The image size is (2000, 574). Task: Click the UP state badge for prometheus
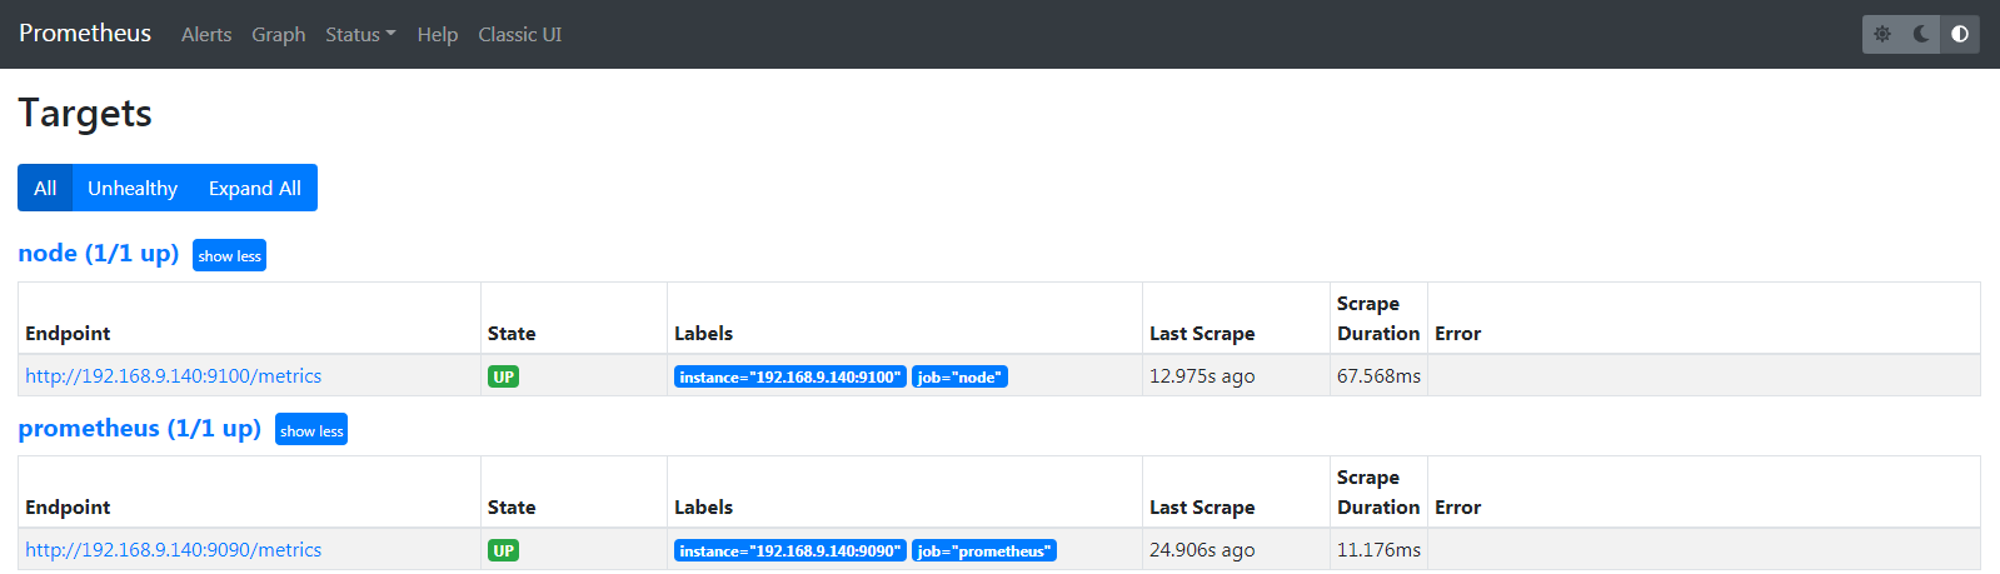503,550
